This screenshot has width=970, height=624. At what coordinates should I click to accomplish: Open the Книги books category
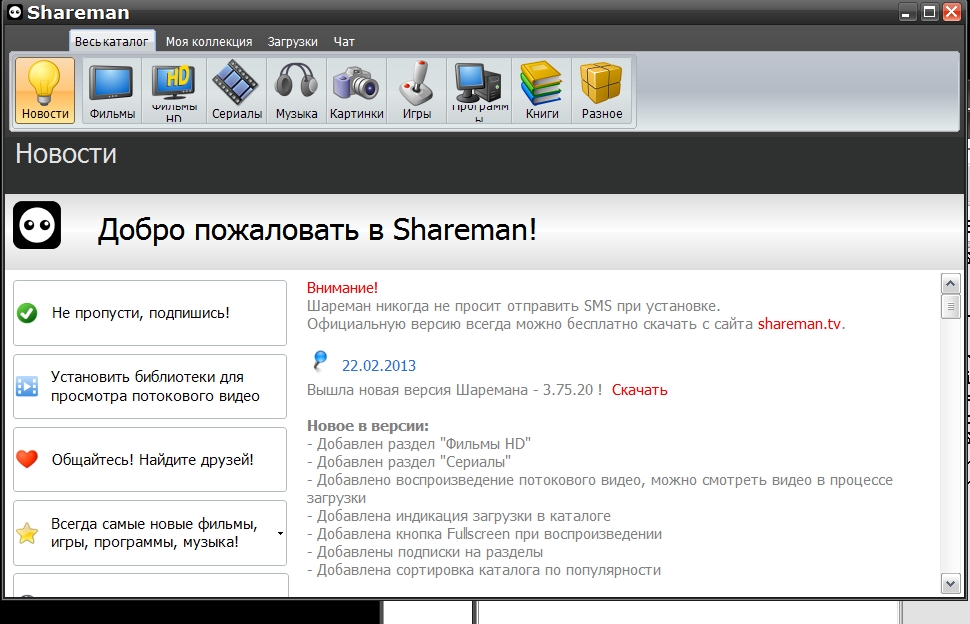coord(542,90)
